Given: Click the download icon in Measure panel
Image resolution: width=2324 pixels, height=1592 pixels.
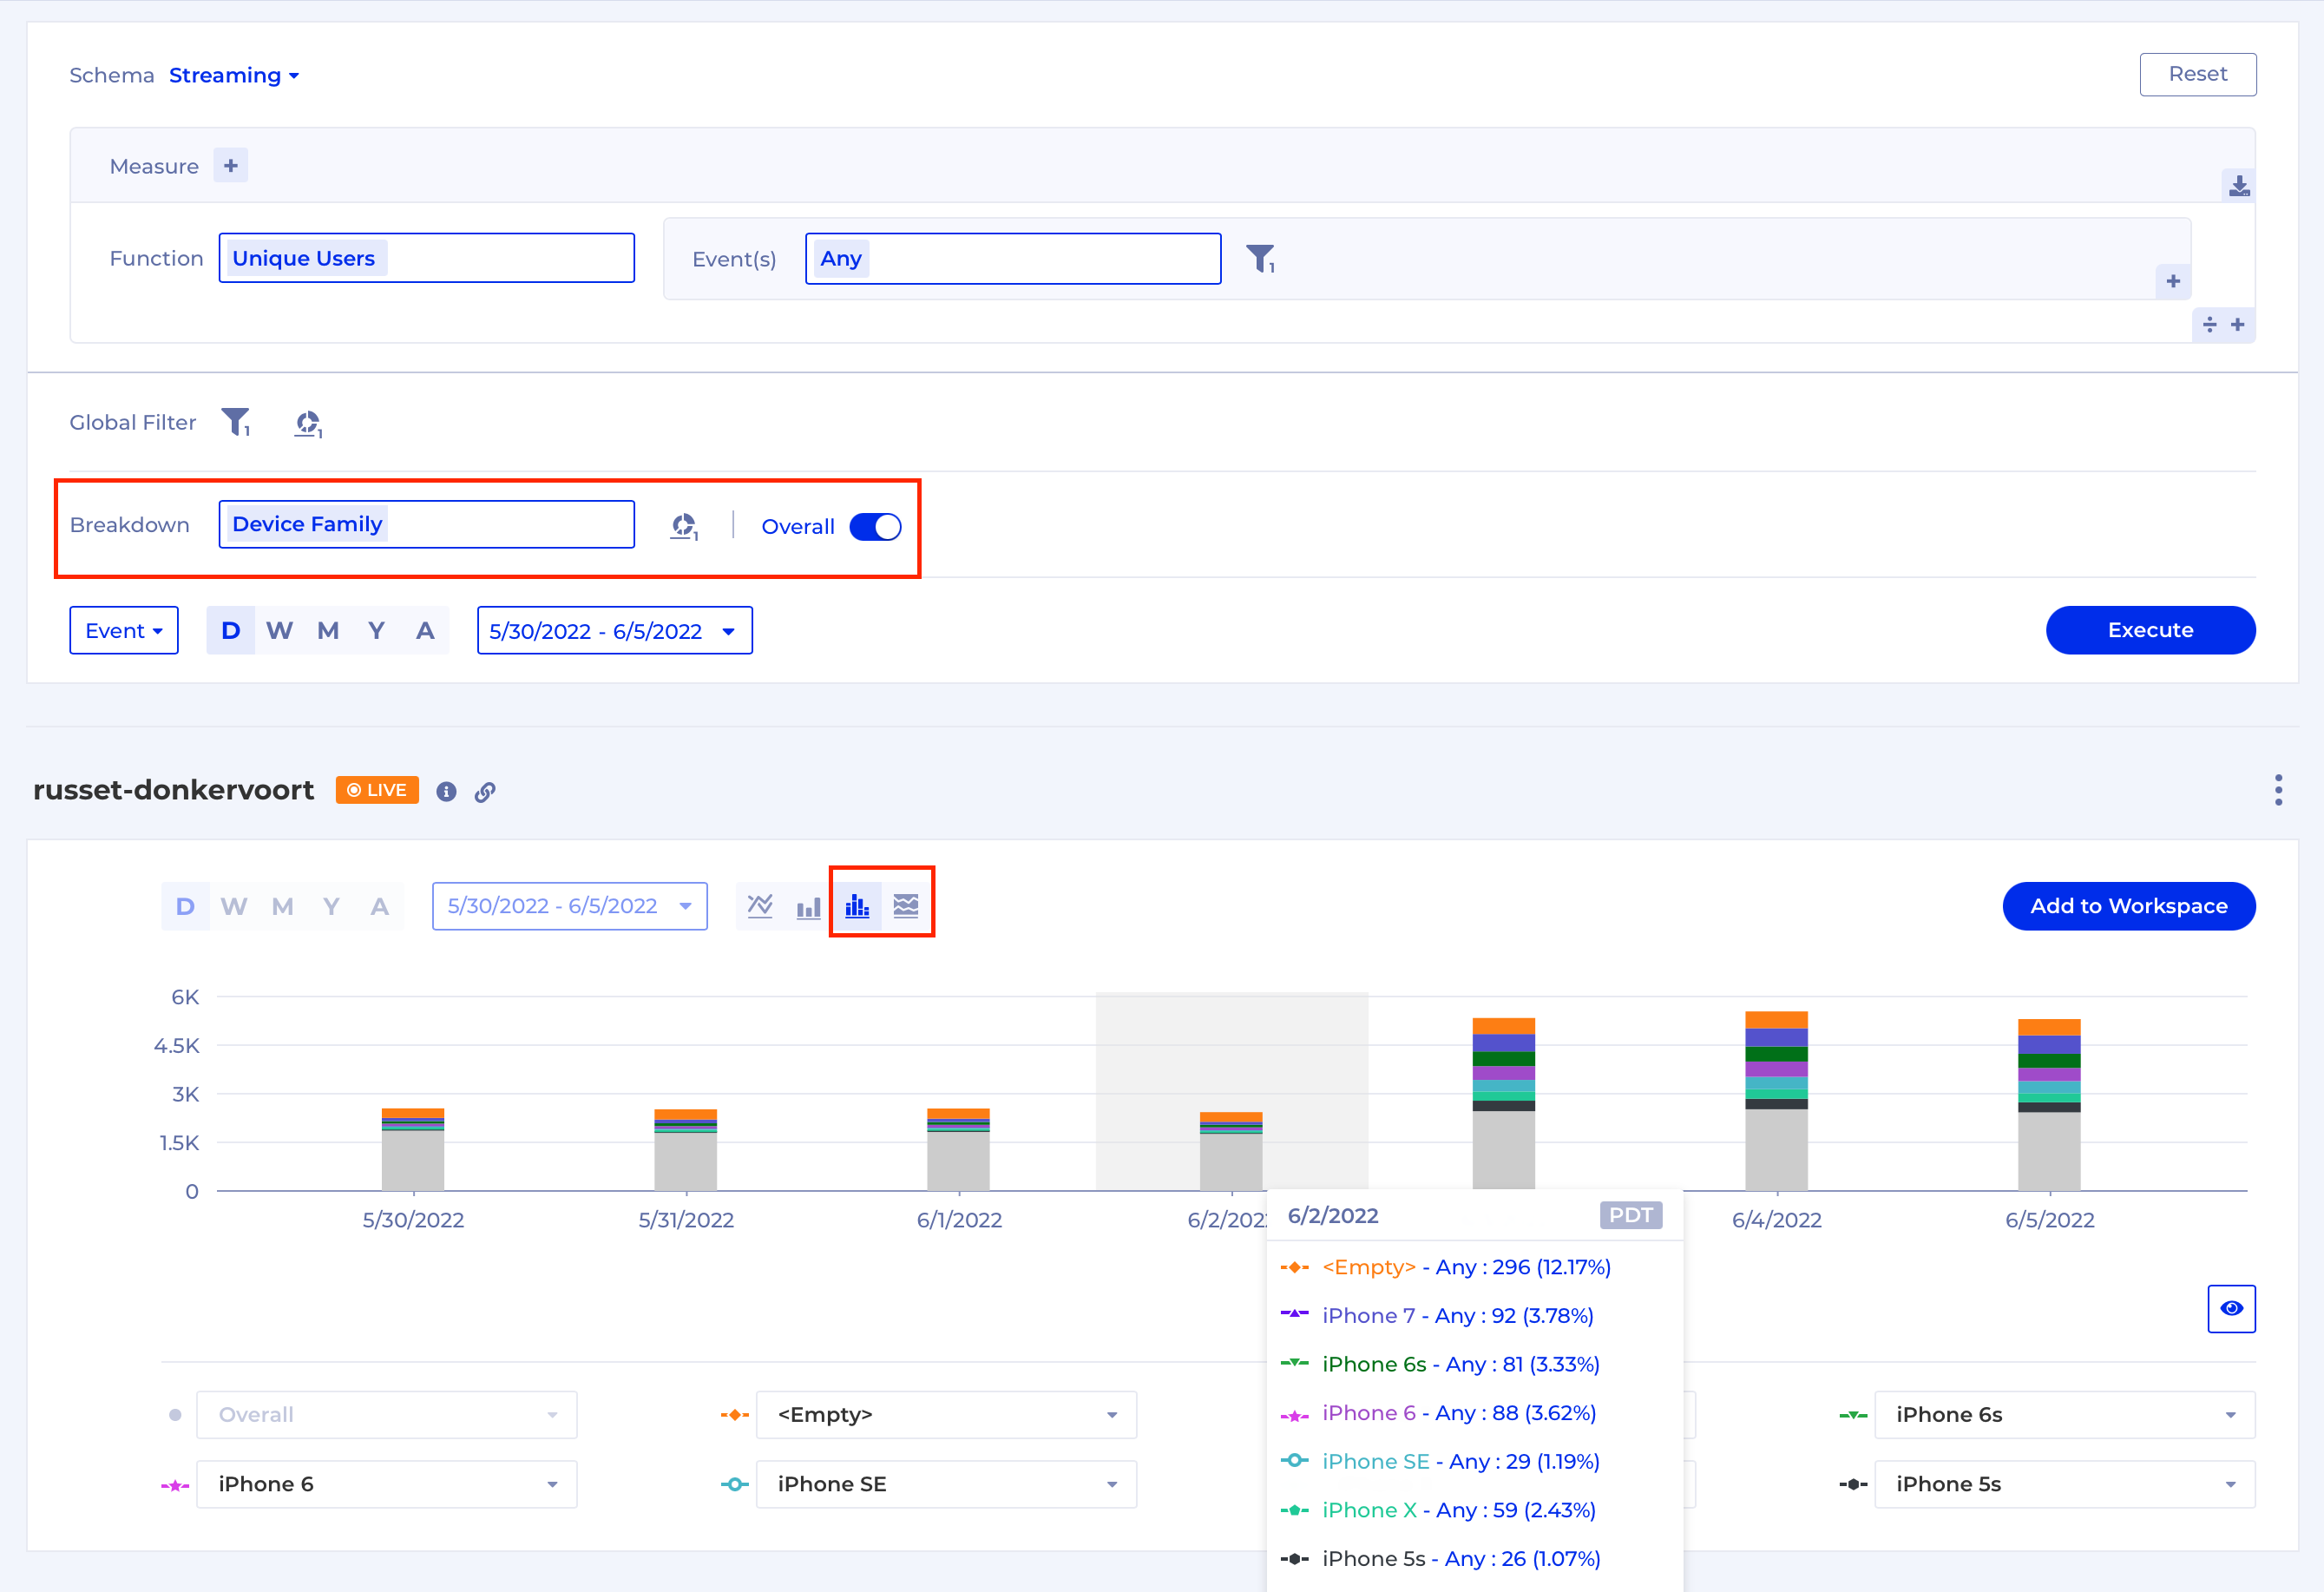Looking at the screenshot, I should tap(2238, 186).
